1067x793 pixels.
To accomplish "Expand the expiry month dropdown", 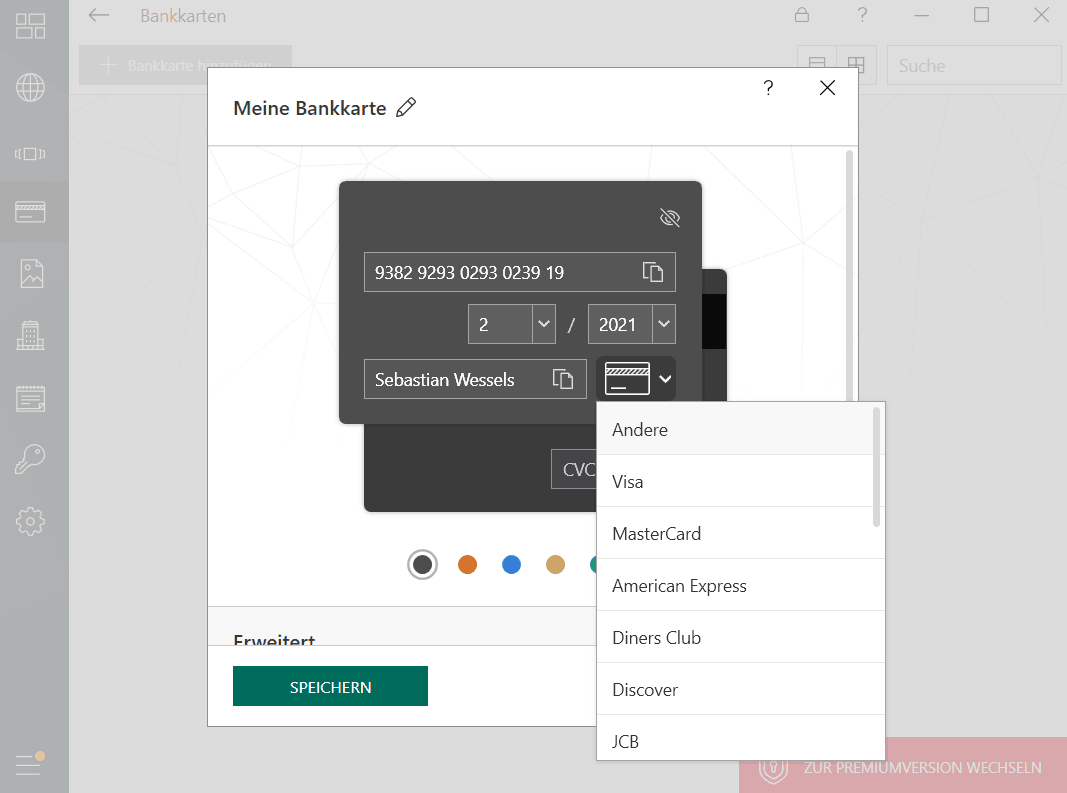I will [x=544, y=324].
